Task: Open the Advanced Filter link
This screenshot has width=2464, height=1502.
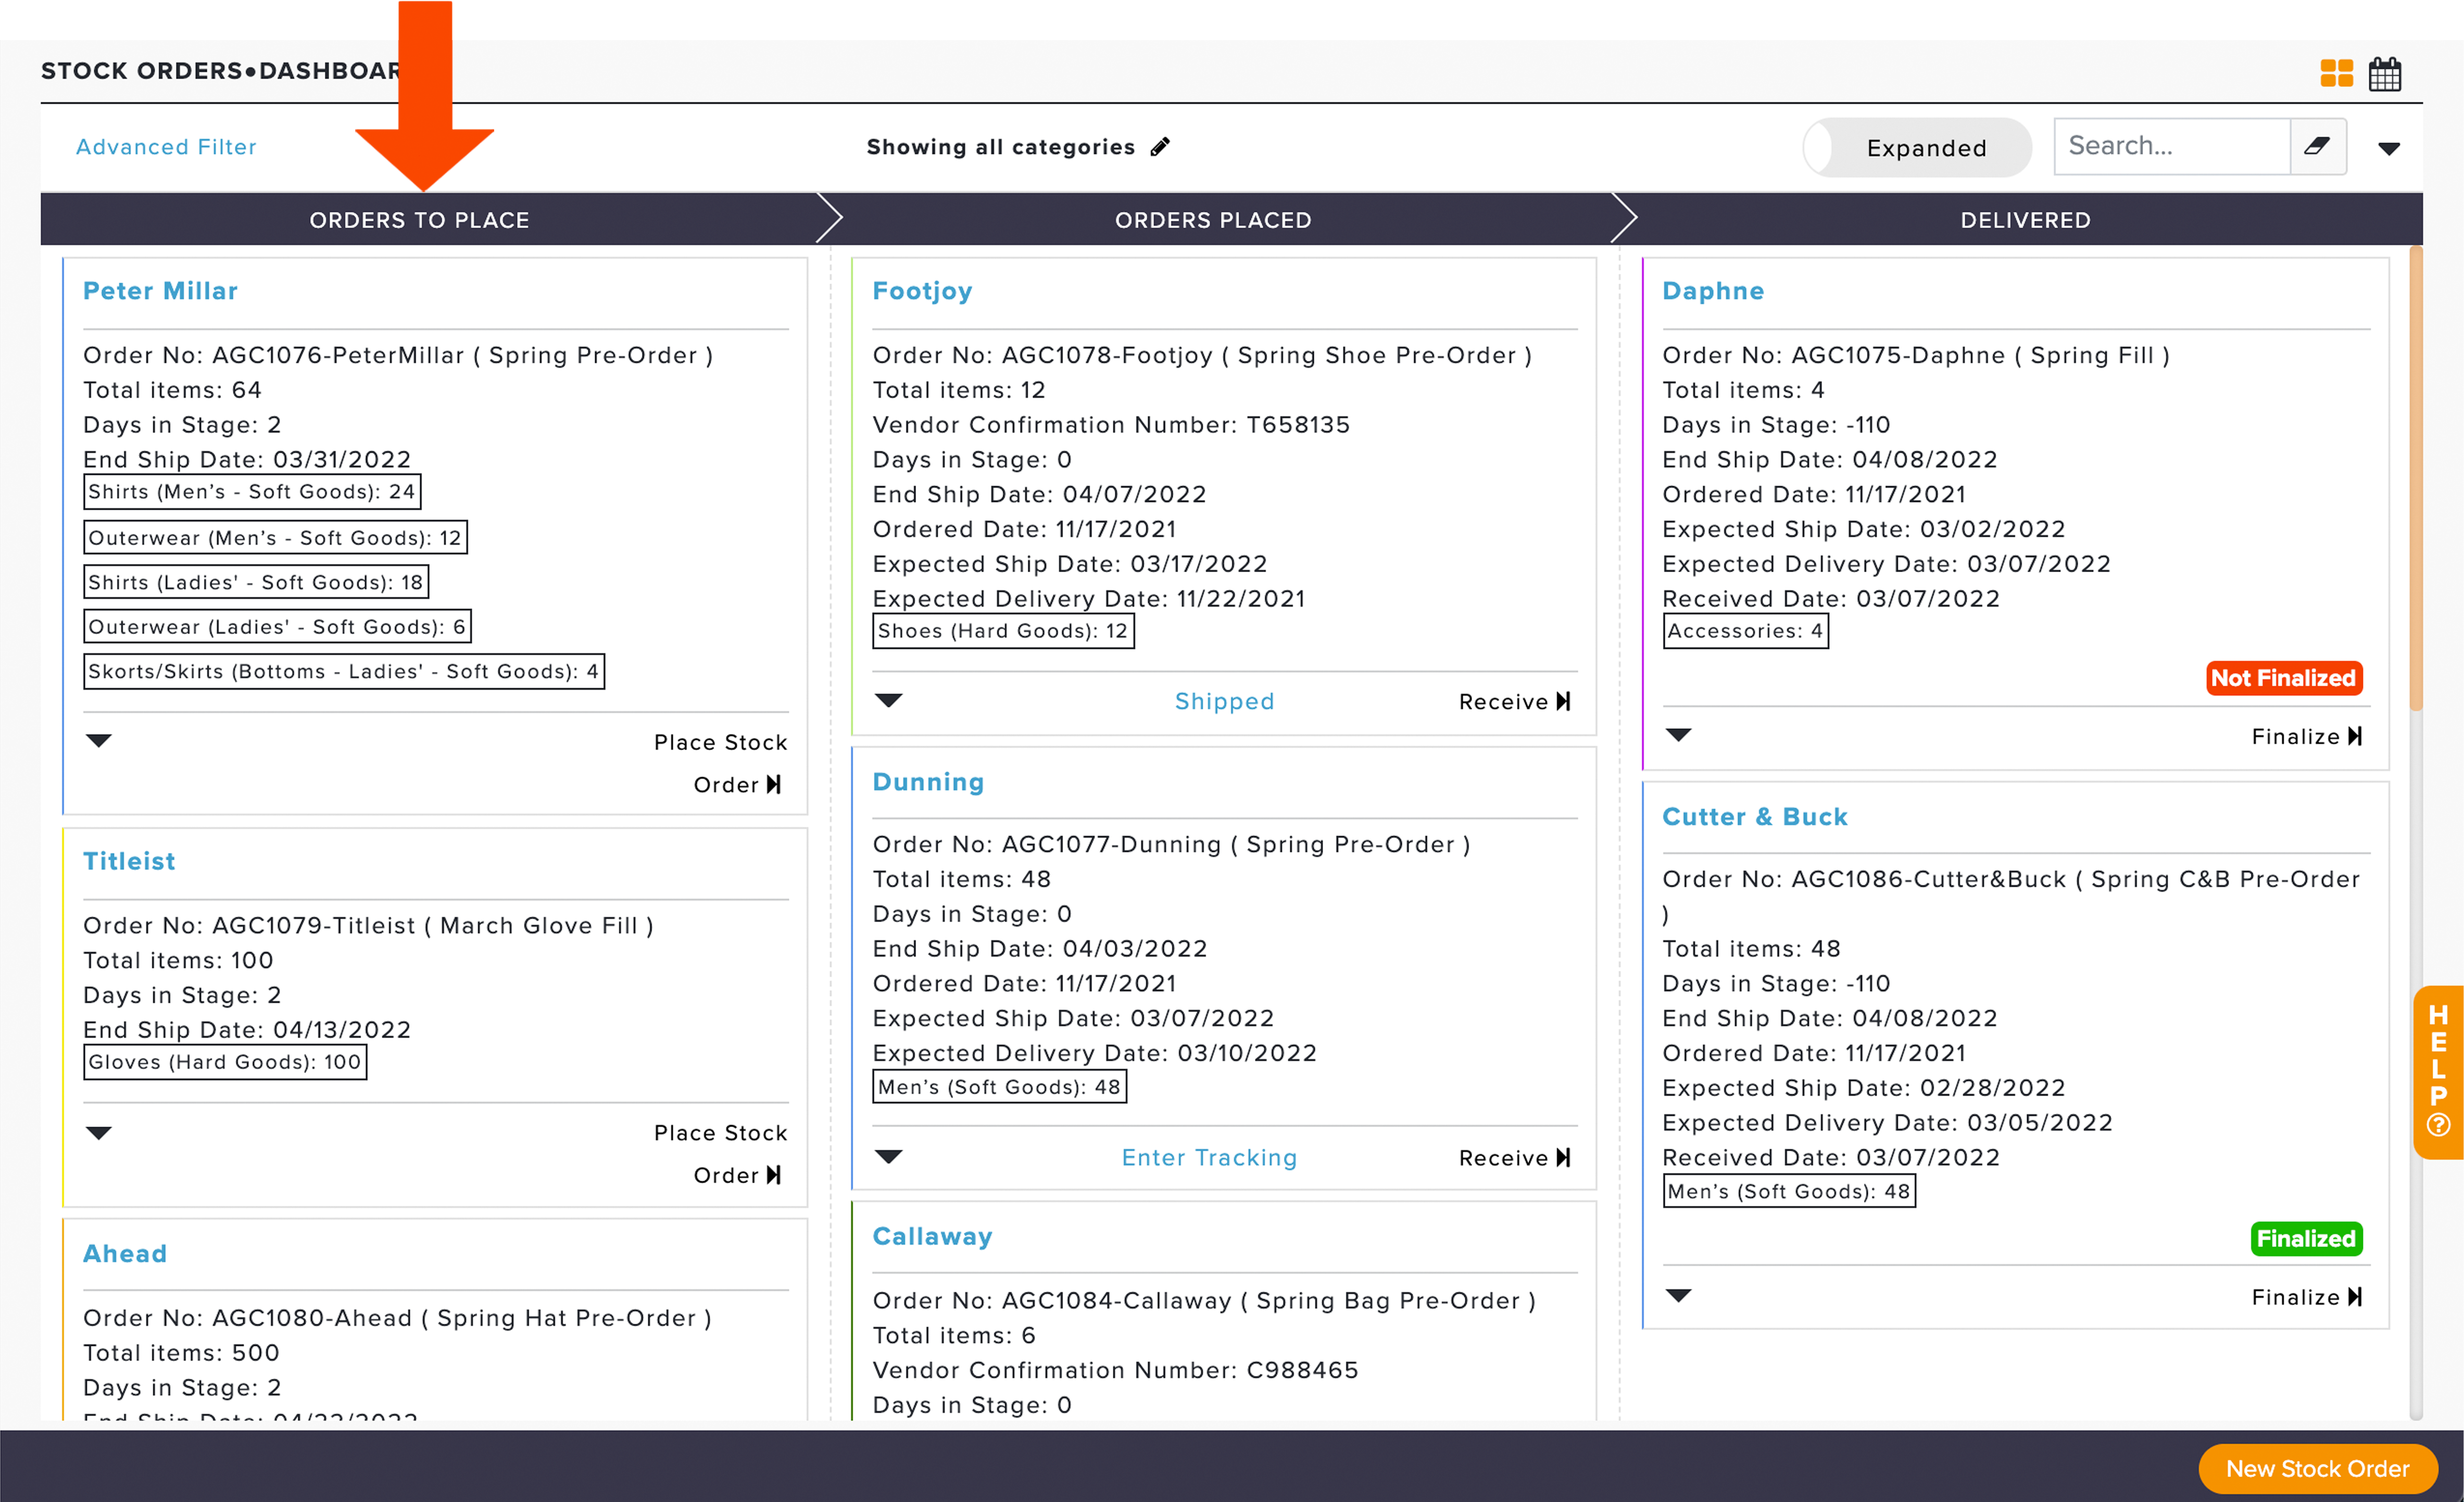Action: pyautogui.click(x=166, y=147)
